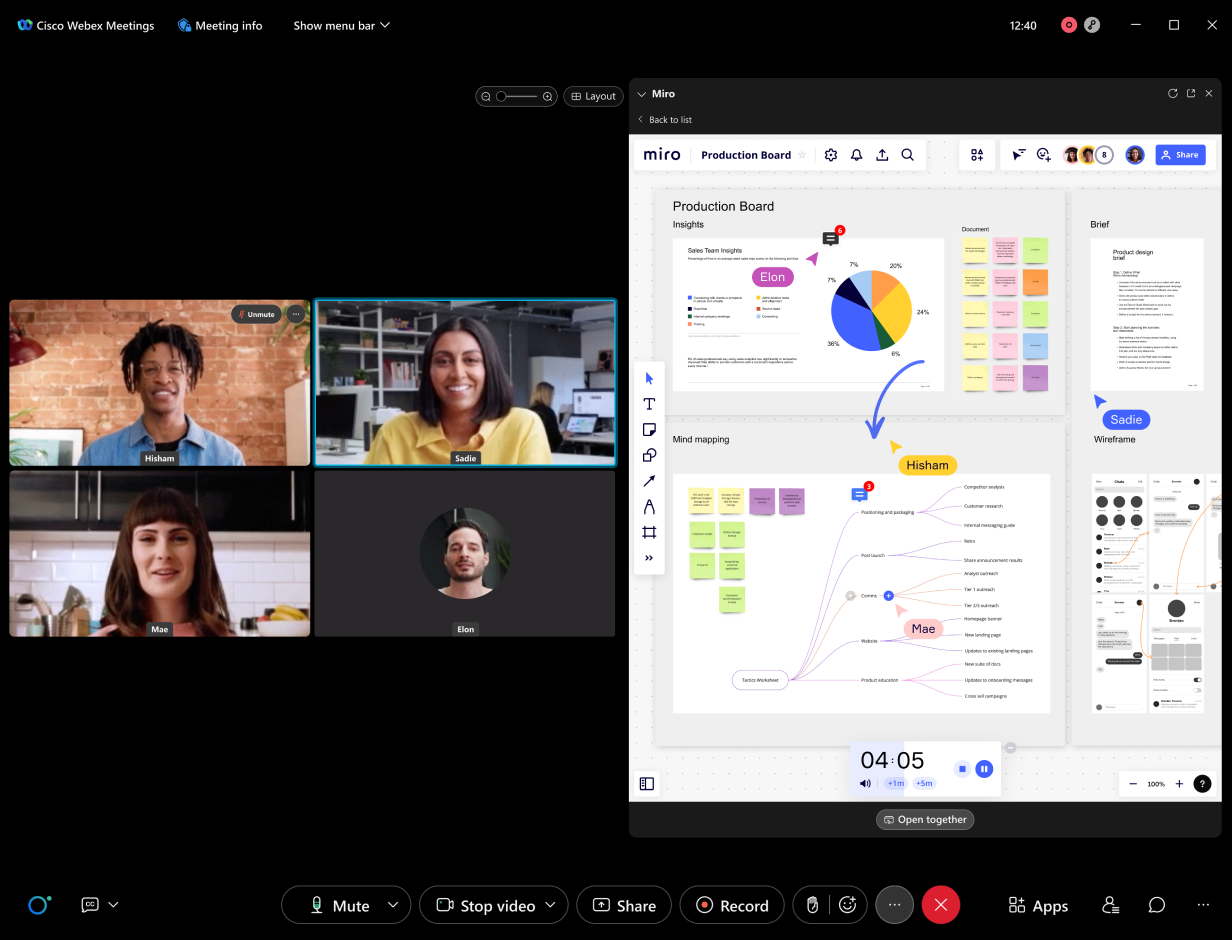Click Miro export upload icon
This screenshot has height=940, width=1232.
[x=882, y=155]
